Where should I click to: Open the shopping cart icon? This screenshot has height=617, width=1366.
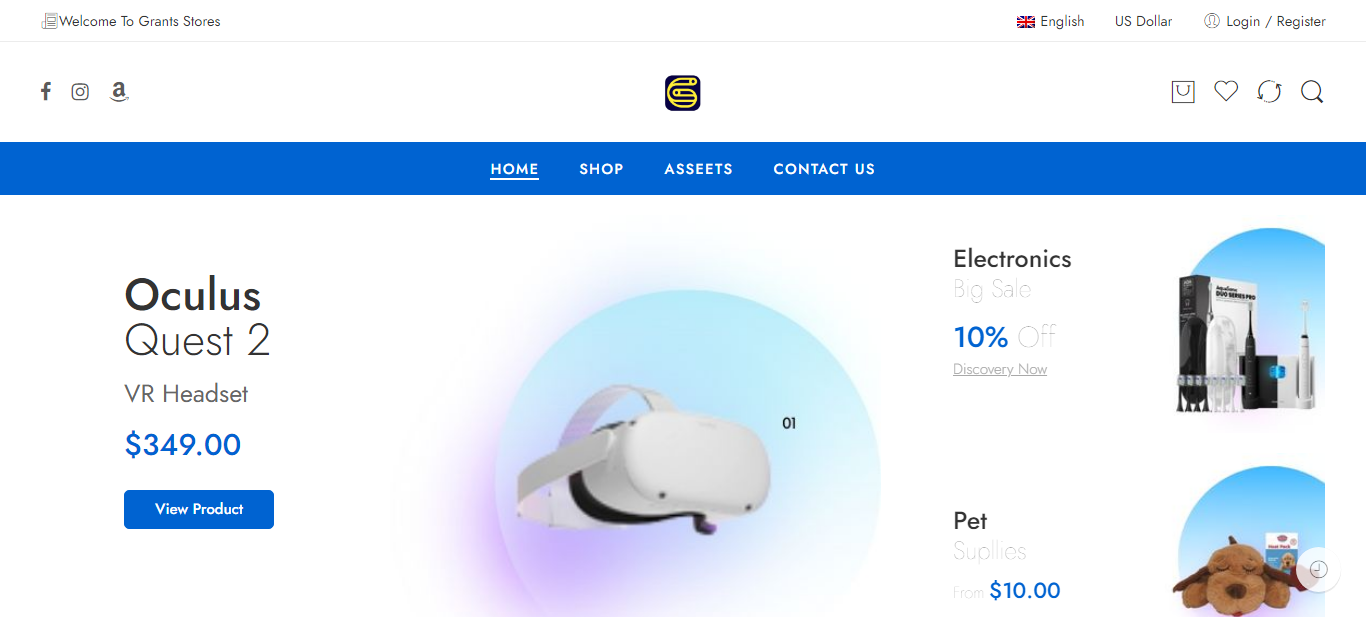coord(1183,92)
